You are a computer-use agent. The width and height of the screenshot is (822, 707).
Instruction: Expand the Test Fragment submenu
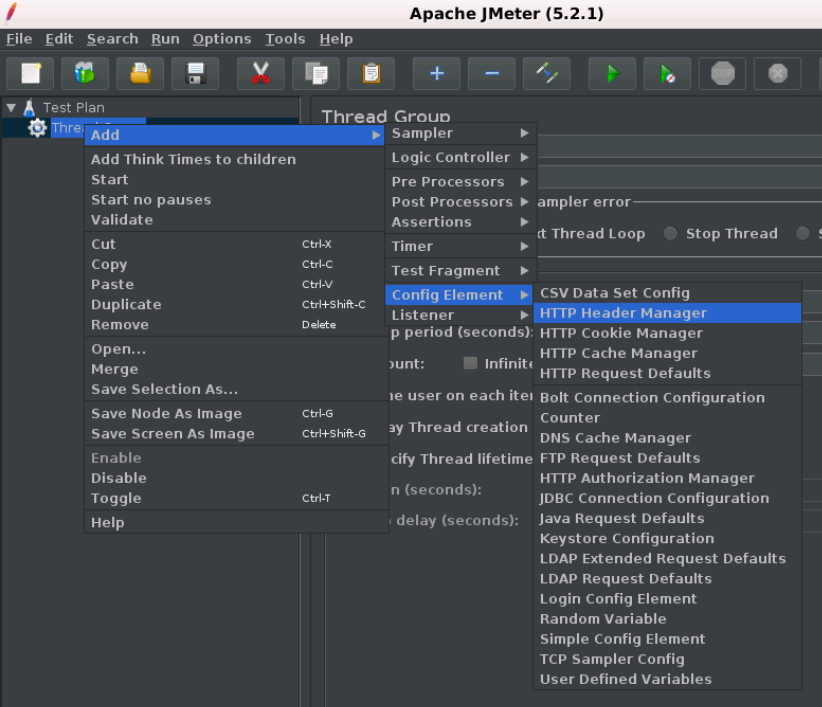pyautogui.click(x=460, y=270)
